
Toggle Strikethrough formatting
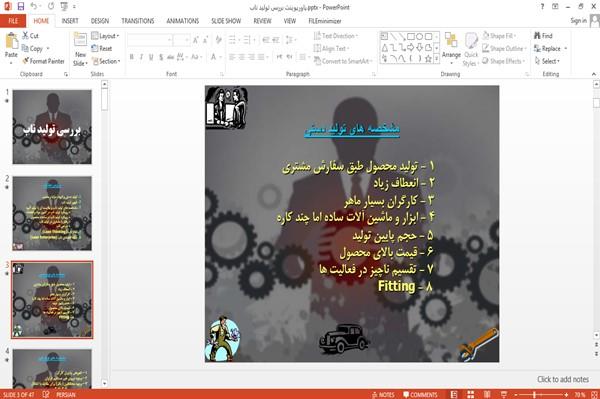(171, 57)
